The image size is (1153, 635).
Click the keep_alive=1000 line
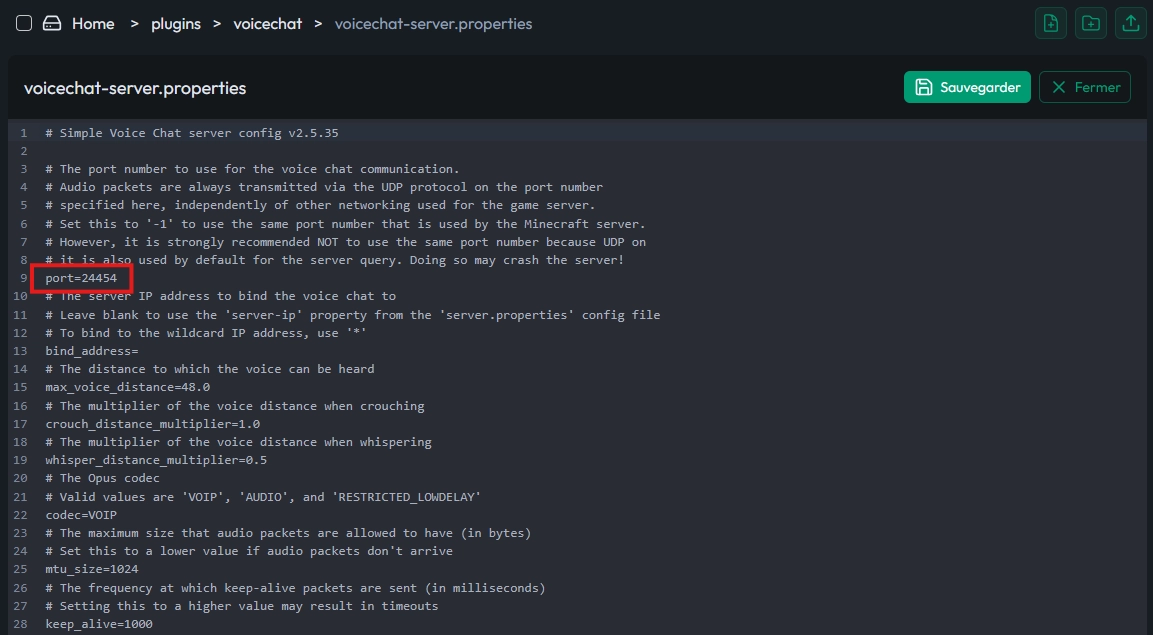99,623
